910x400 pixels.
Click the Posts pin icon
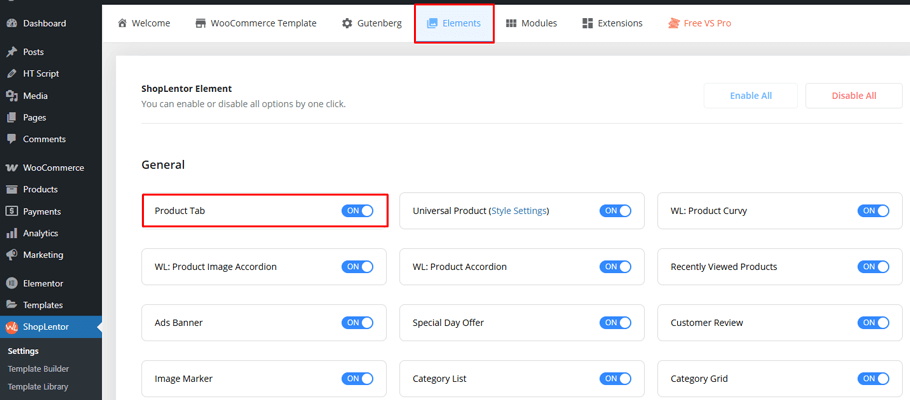[11, 52]
